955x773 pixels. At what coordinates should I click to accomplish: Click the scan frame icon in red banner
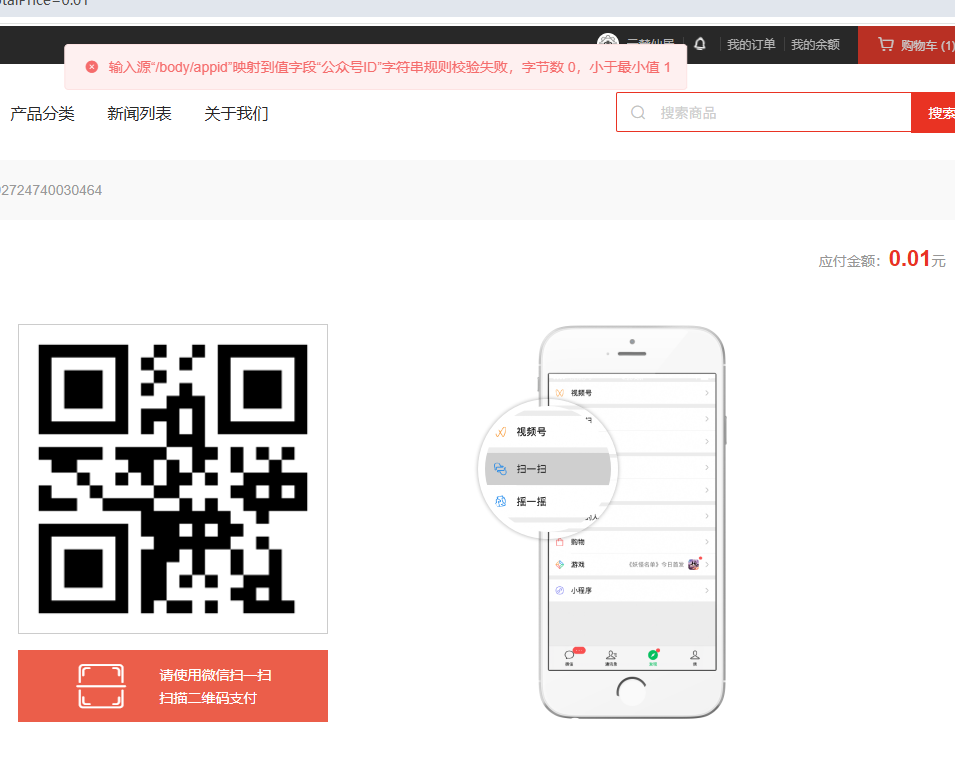tap(101, 686)
